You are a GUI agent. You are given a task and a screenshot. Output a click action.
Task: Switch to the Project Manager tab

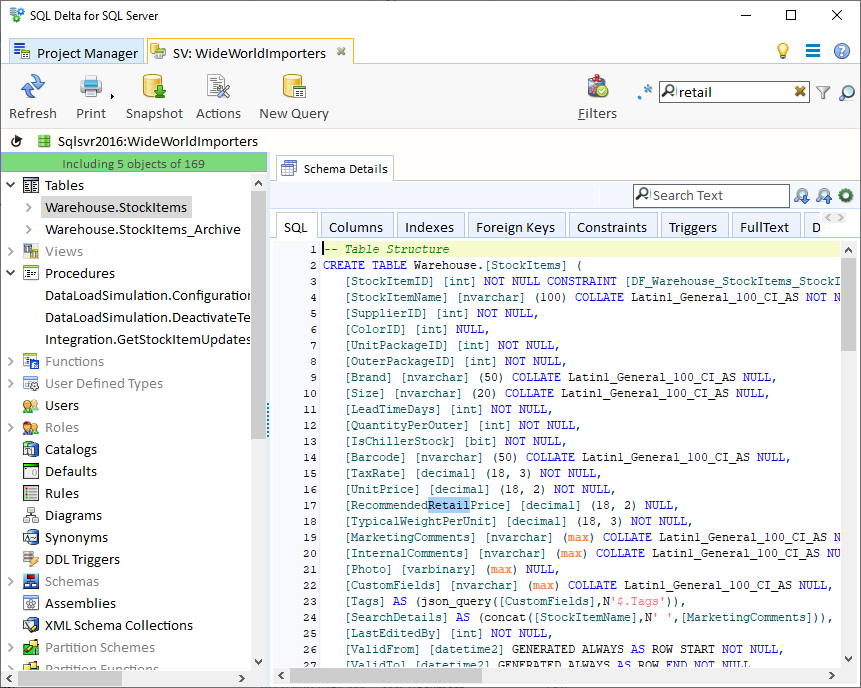click(76, 52)
